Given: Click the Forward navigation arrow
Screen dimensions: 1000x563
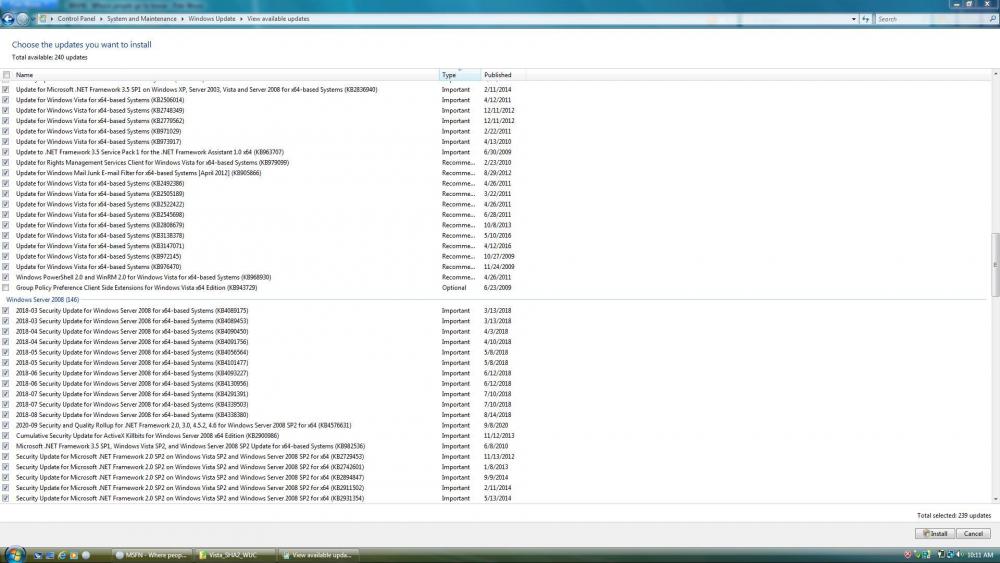Looking at the screenshot, I should (22, 19).
